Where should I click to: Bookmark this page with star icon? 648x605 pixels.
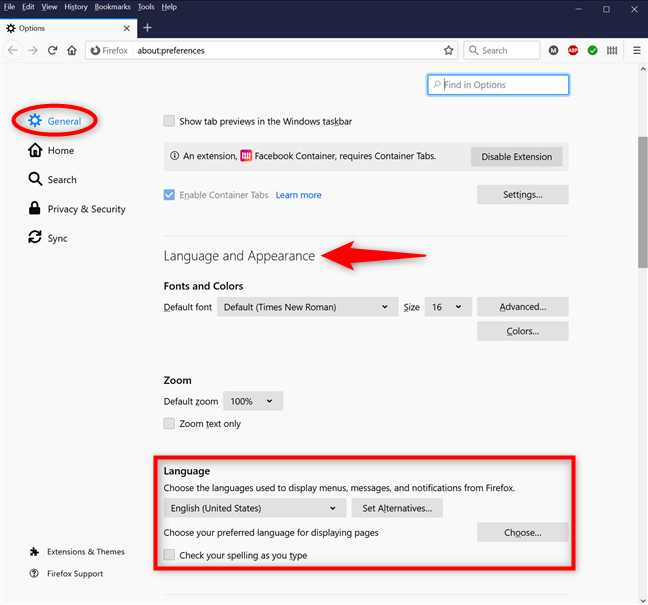446,50
